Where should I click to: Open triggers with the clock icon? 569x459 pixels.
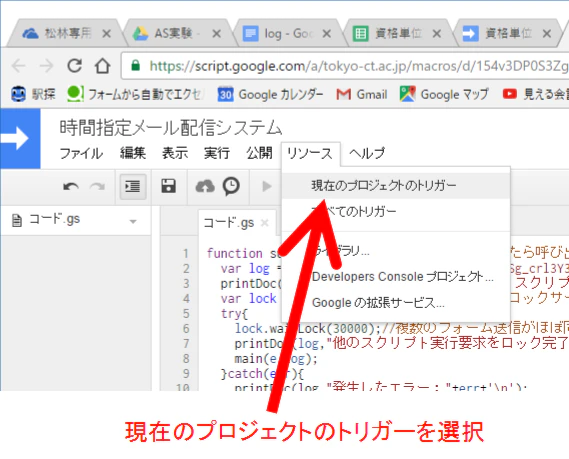[231, 186]
